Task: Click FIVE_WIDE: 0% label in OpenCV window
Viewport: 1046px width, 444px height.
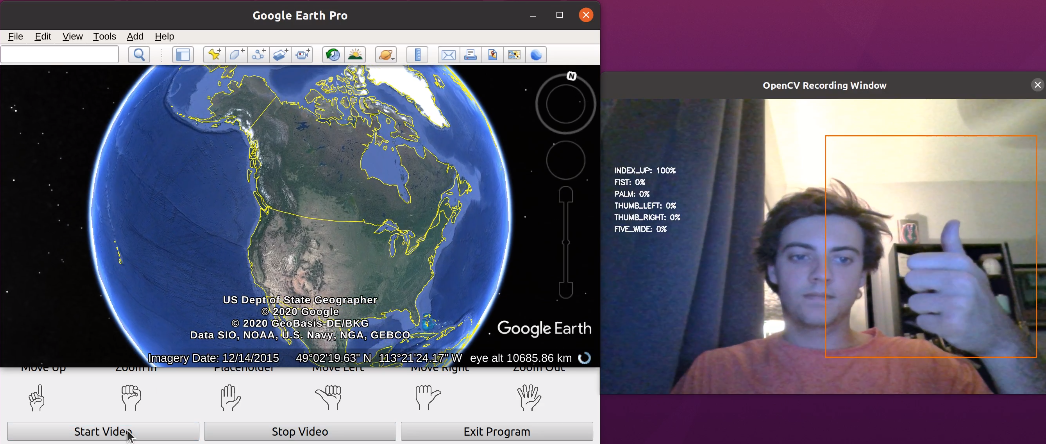Action: point(640,229)
